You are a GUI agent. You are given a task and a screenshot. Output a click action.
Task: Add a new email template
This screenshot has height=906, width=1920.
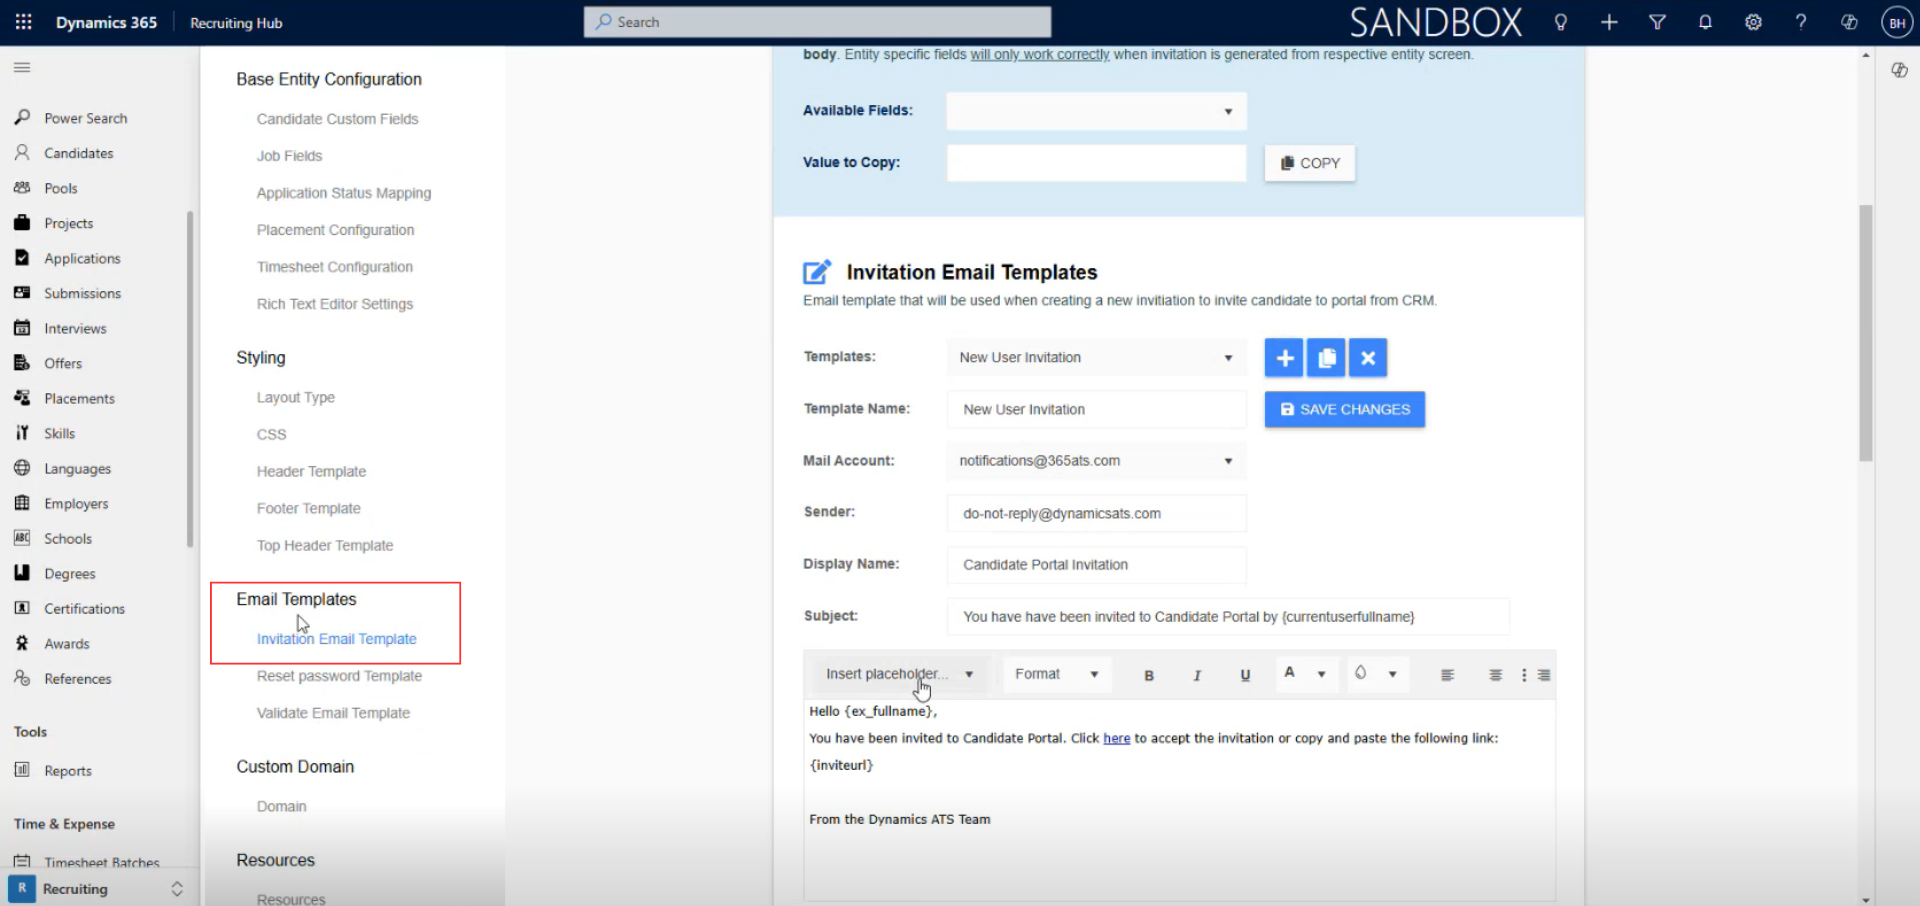(x=1284, y=358)
